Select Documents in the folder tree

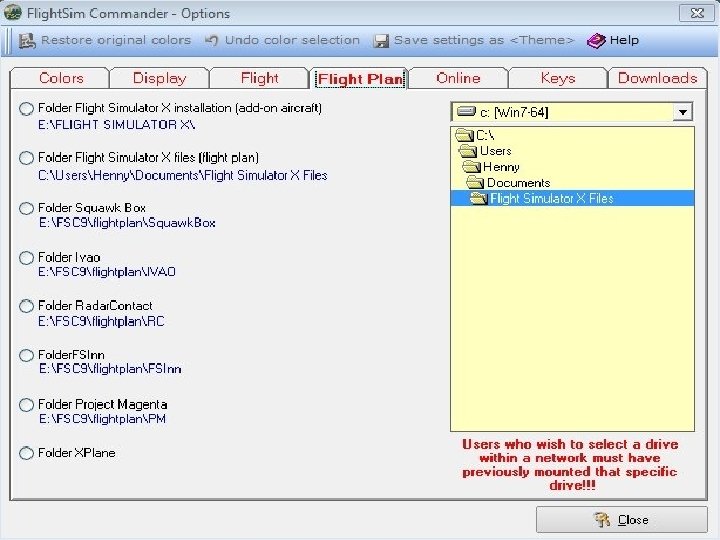[518, 183]
